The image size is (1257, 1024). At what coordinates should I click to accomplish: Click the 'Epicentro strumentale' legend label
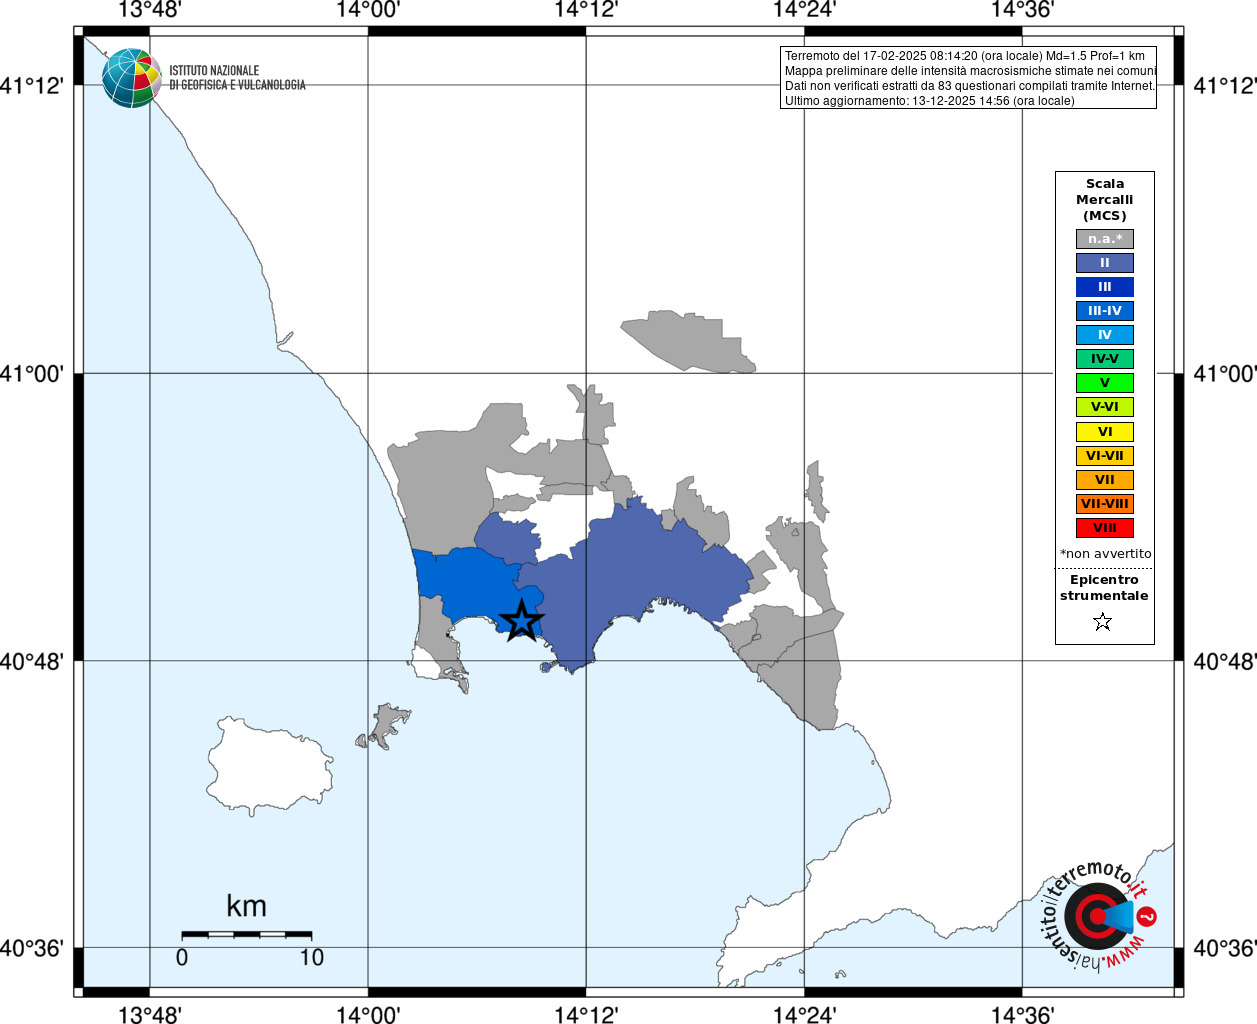click(x=1104, y=588)
